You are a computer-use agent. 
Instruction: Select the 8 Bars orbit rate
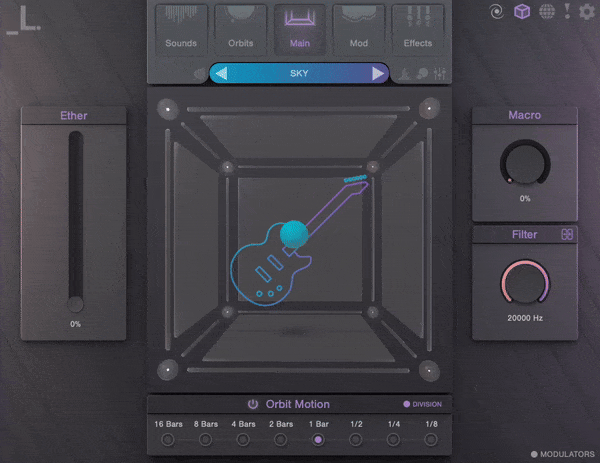[x=205, y=440]
